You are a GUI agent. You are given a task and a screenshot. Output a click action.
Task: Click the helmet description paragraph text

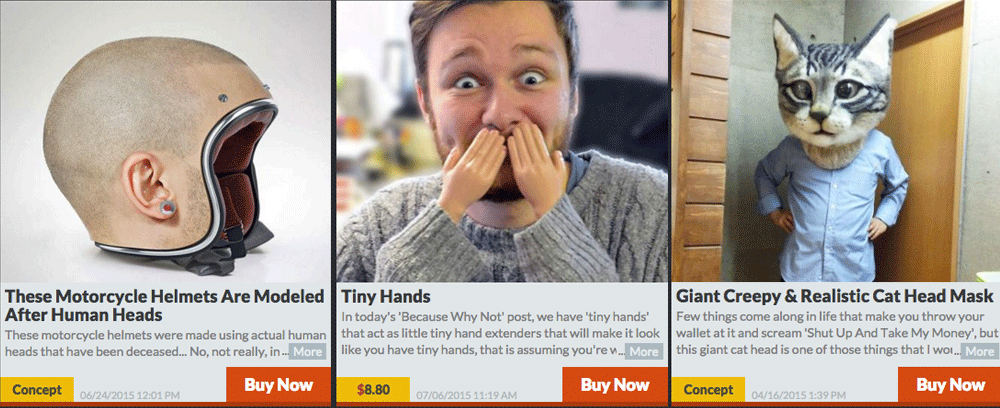pyautogui.click(x=165, y=343)
